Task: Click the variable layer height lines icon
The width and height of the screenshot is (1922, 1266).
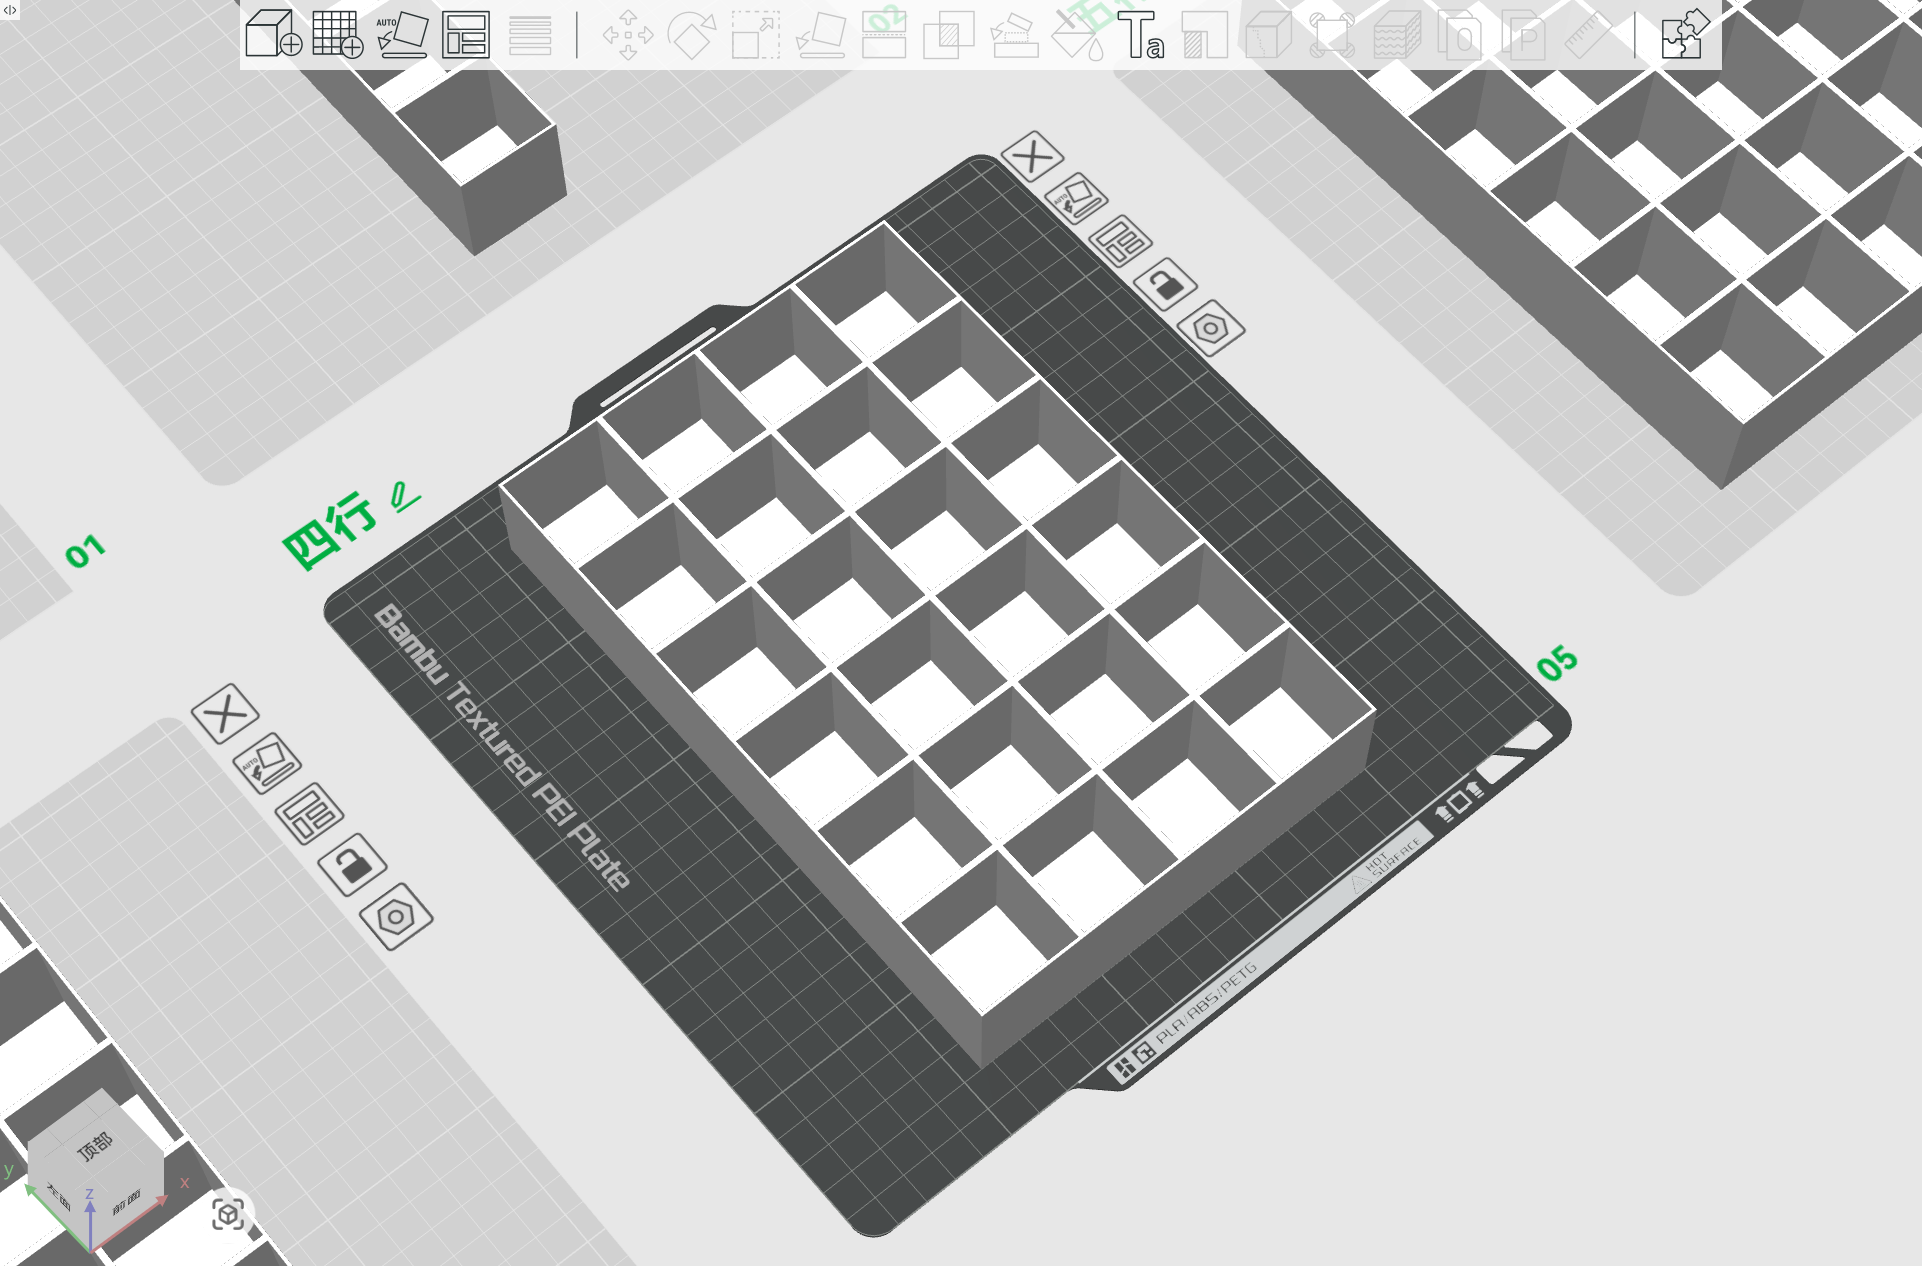Action: (530, 34)
